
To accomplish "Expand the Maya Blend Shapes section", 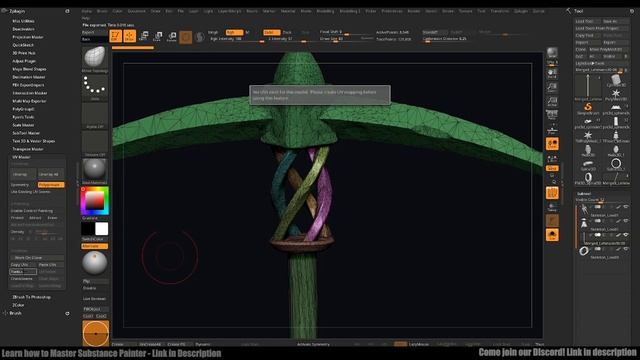I will point(29,69).
